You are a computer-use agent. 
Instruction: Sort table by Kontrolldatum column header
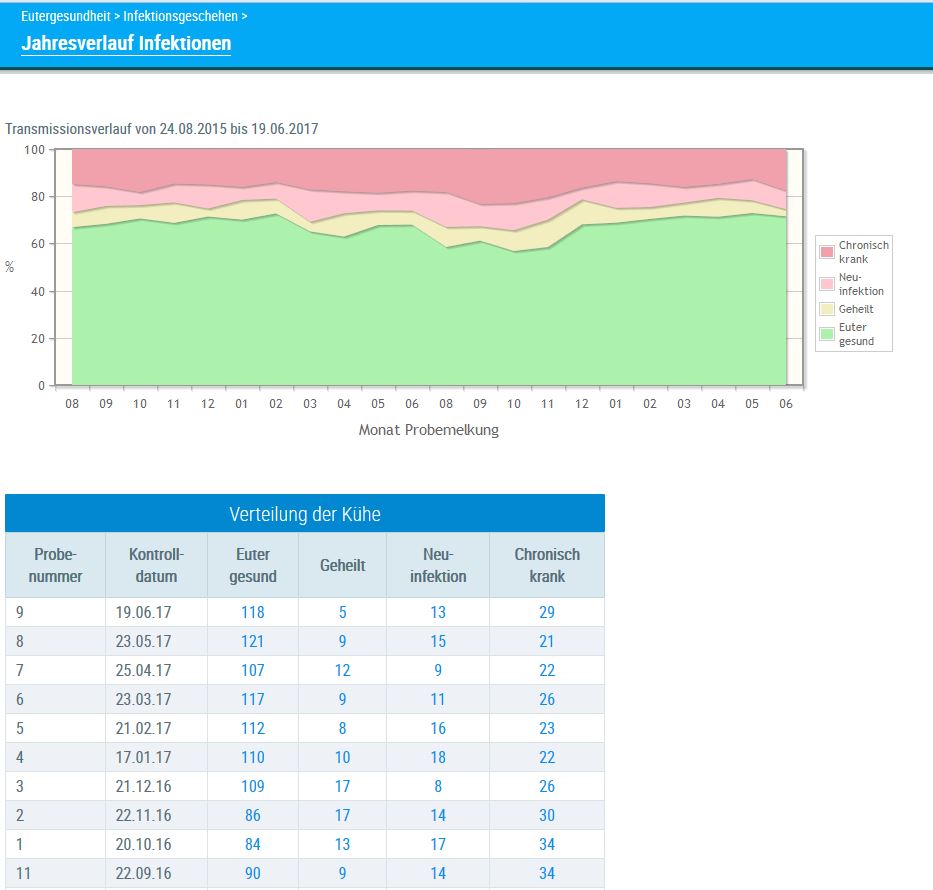156,565
